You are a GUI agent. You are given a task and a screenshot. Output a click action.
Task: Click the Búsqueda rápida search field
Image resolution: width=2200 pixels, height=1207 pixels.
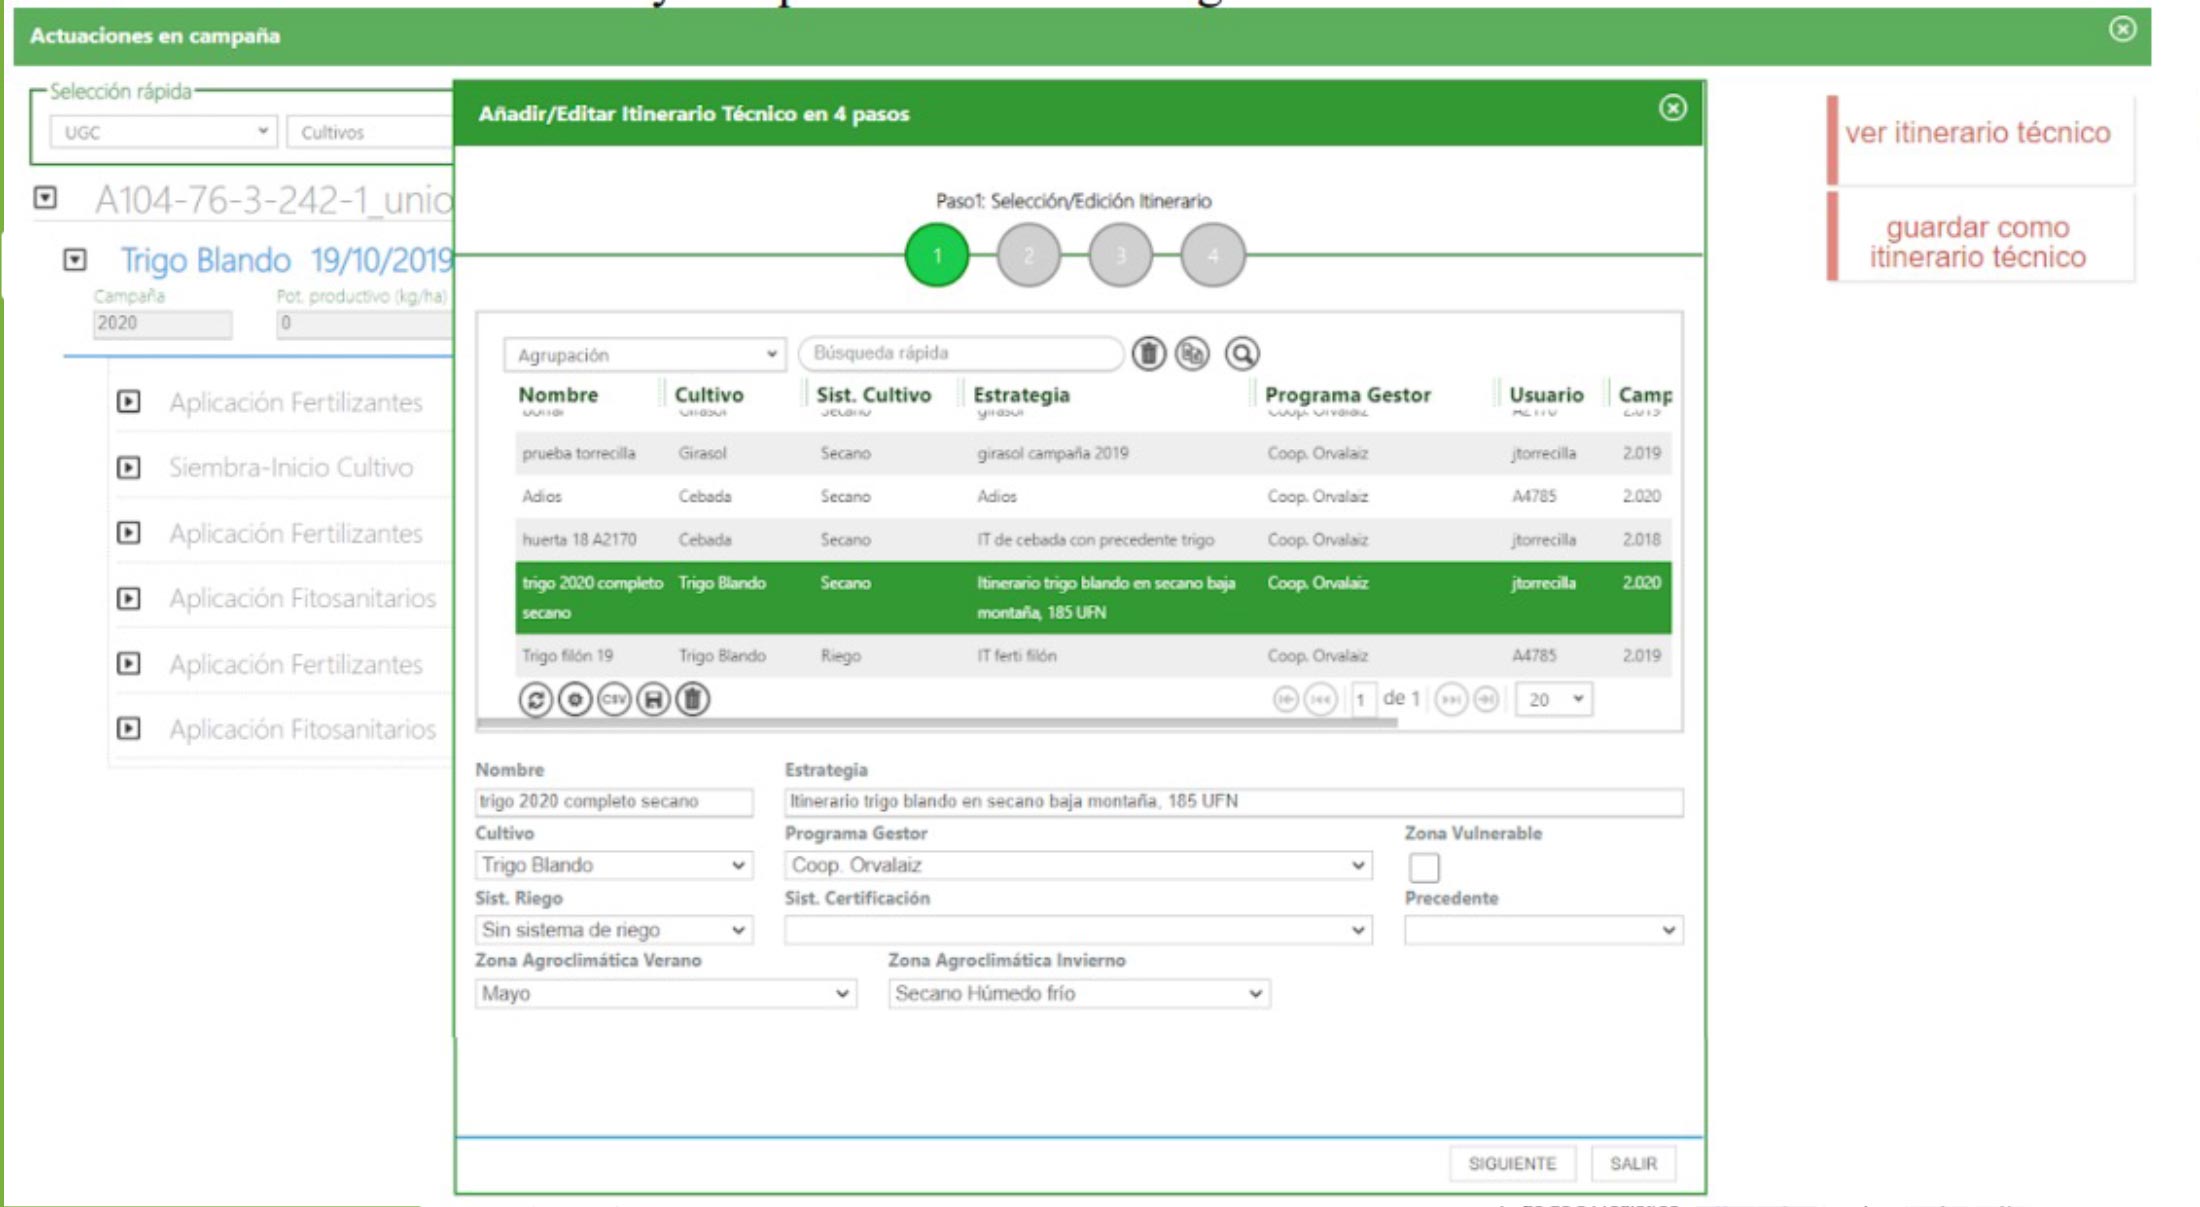pos(961,353)
